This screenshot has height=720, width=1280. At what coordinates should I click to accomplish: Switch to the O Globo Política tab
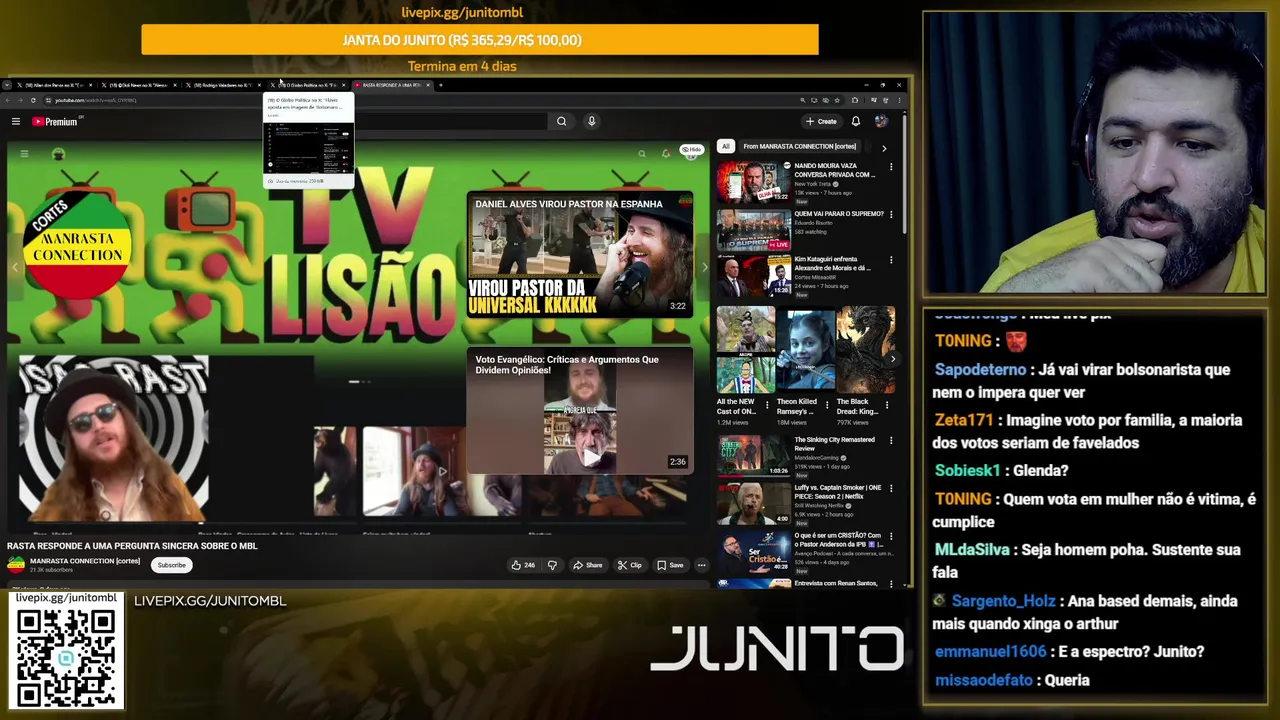[308, 85]
